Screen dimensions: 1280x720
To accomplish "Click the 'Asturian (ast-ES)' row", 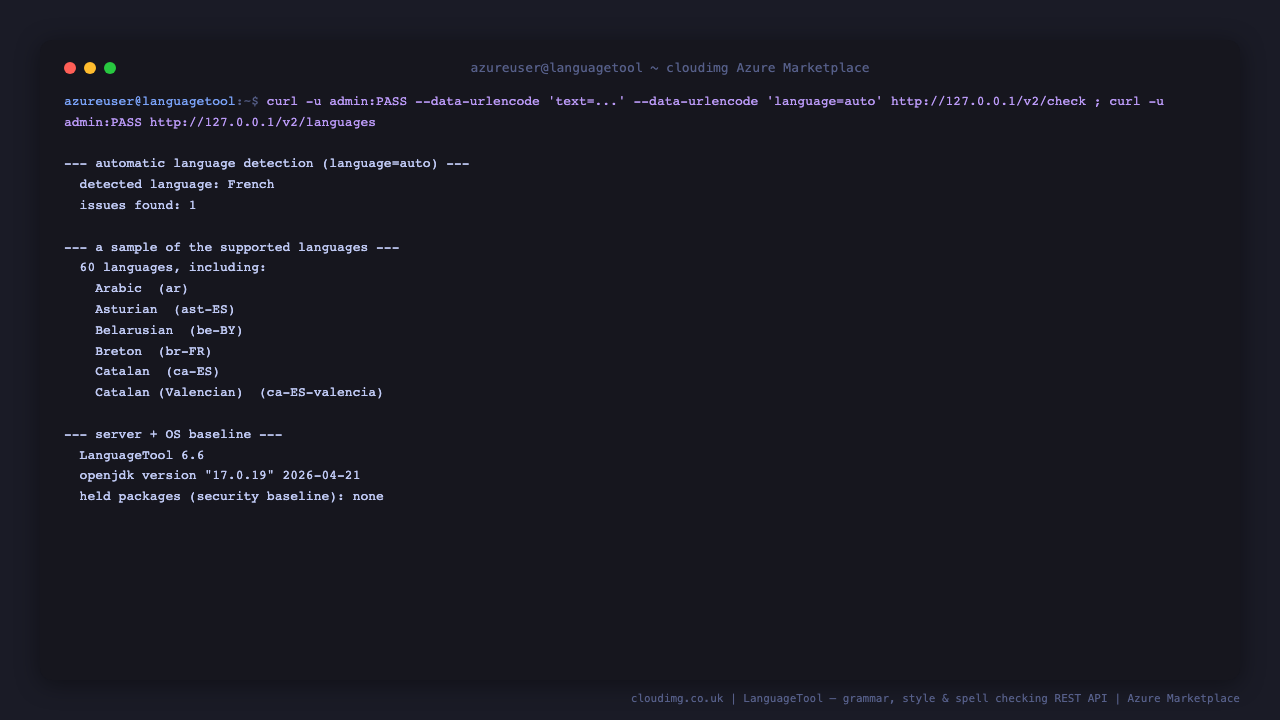I will pyautogui.click(x=165, y=309).
